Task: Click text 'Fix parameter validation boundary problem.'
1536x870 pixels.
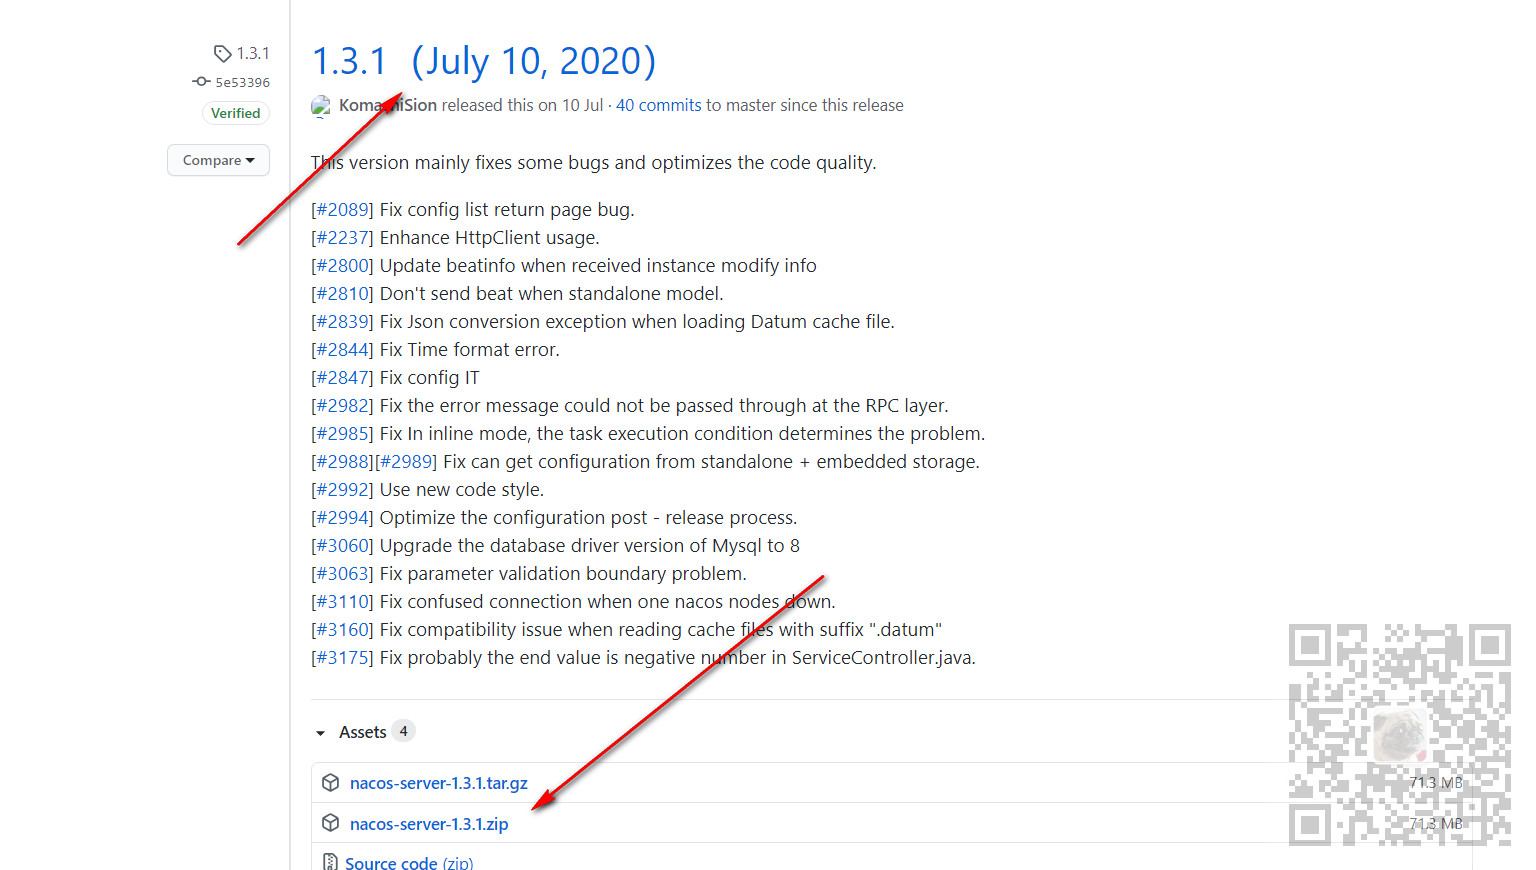Action: coord(563,573)
